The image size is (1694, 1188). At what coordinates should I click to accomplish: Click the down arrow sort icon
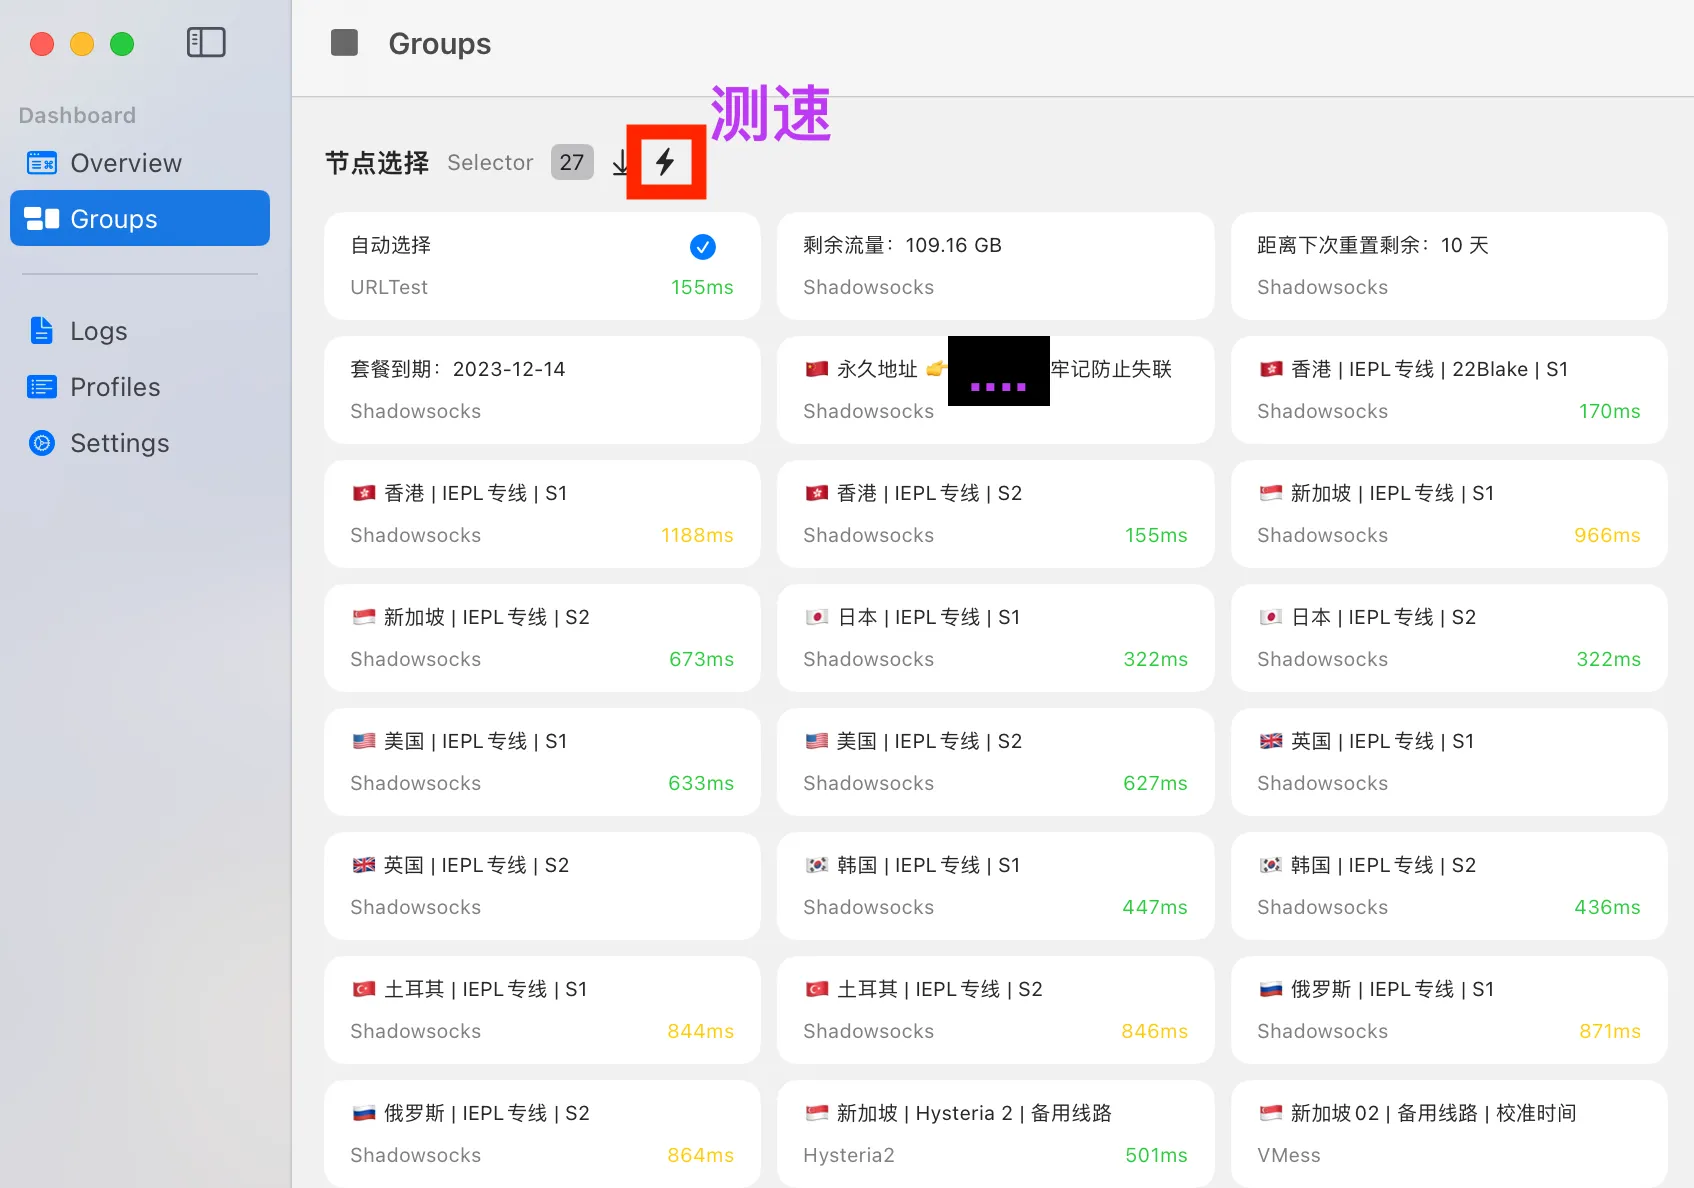point(621,162)
